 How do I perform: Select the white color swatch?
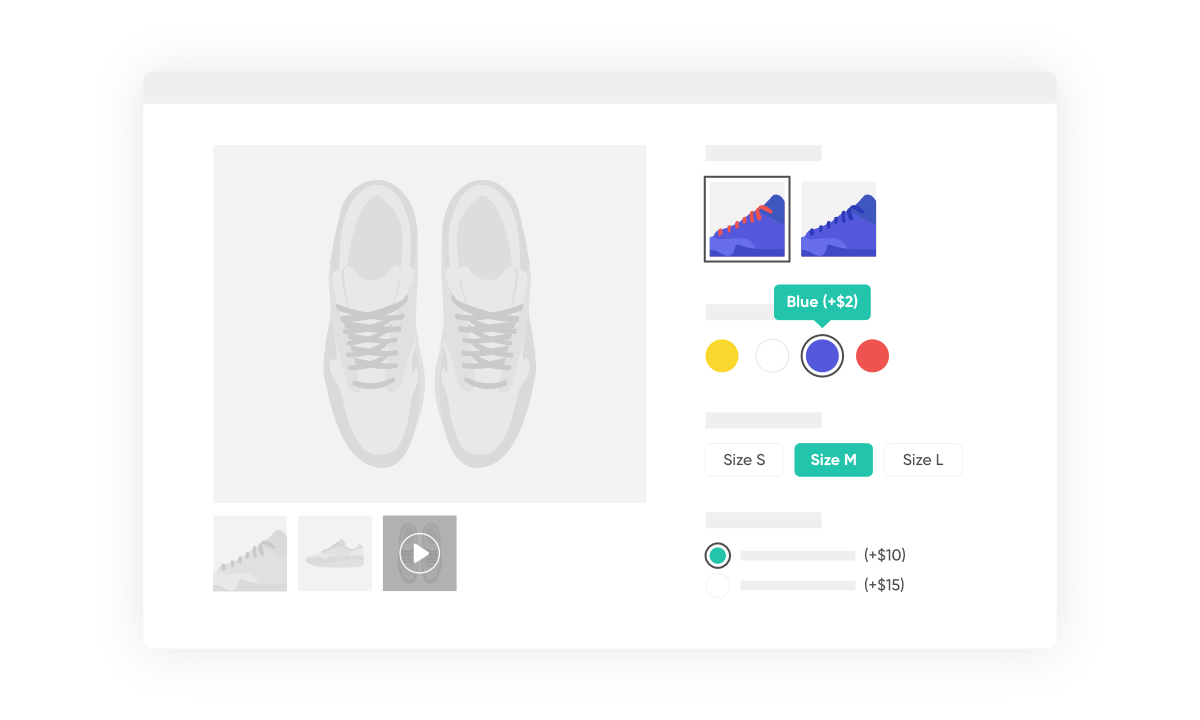[x=772, y=355]
